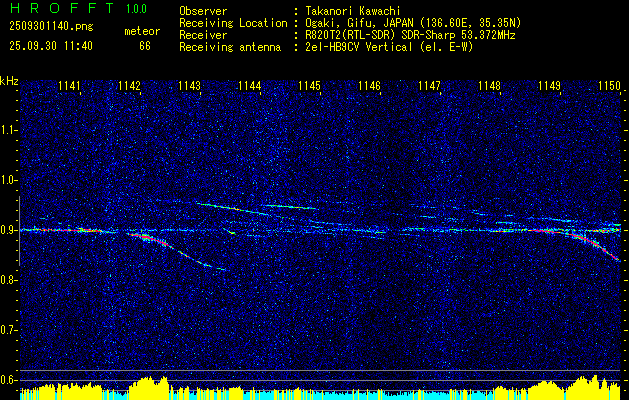Click time marker 1149
The width and height of the screenshot is (629, 400).
[549, 85]
